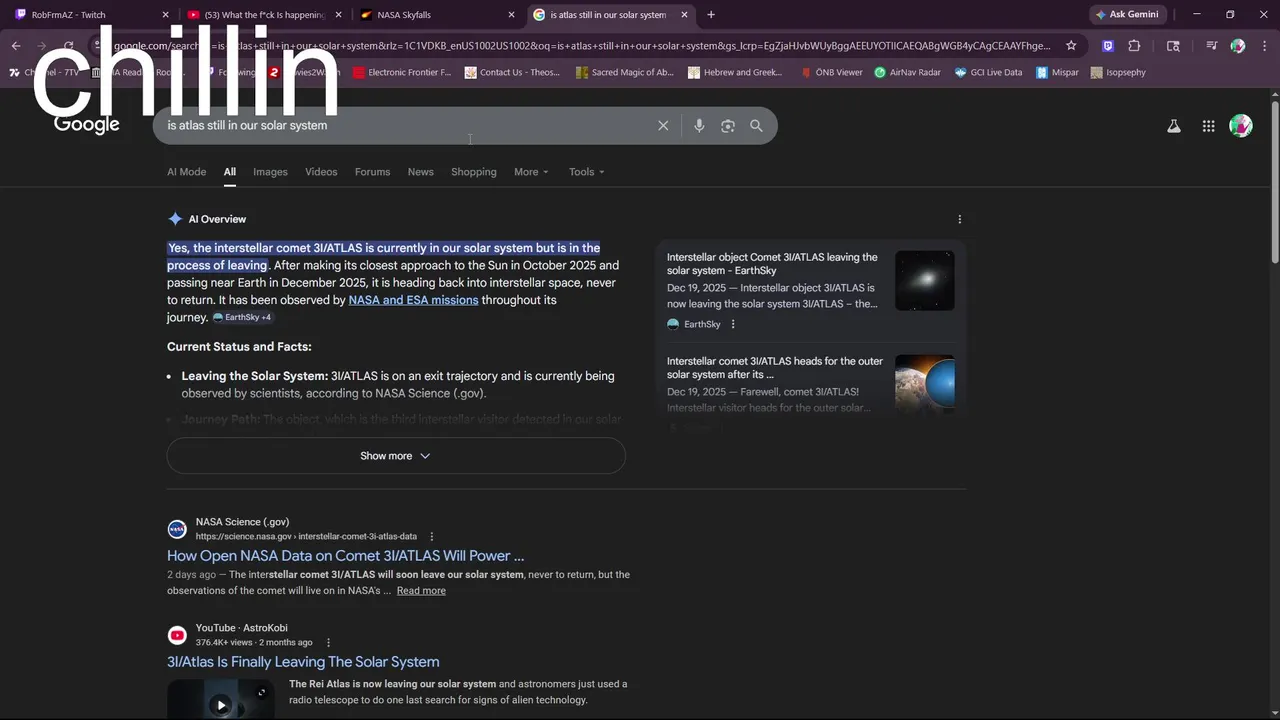Click the page vertical scrollbar

tap(1275, 180)
